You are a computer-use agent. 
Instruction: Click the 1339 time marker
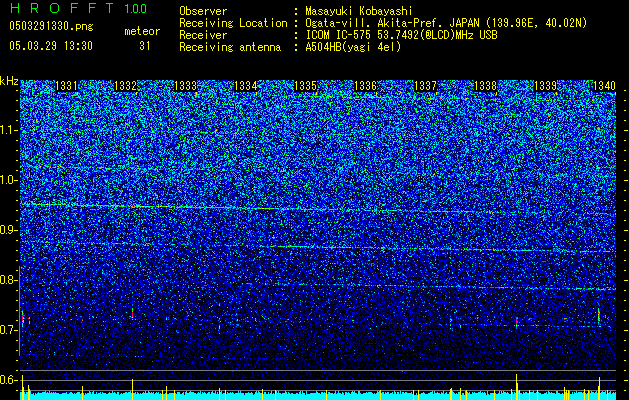546,86
